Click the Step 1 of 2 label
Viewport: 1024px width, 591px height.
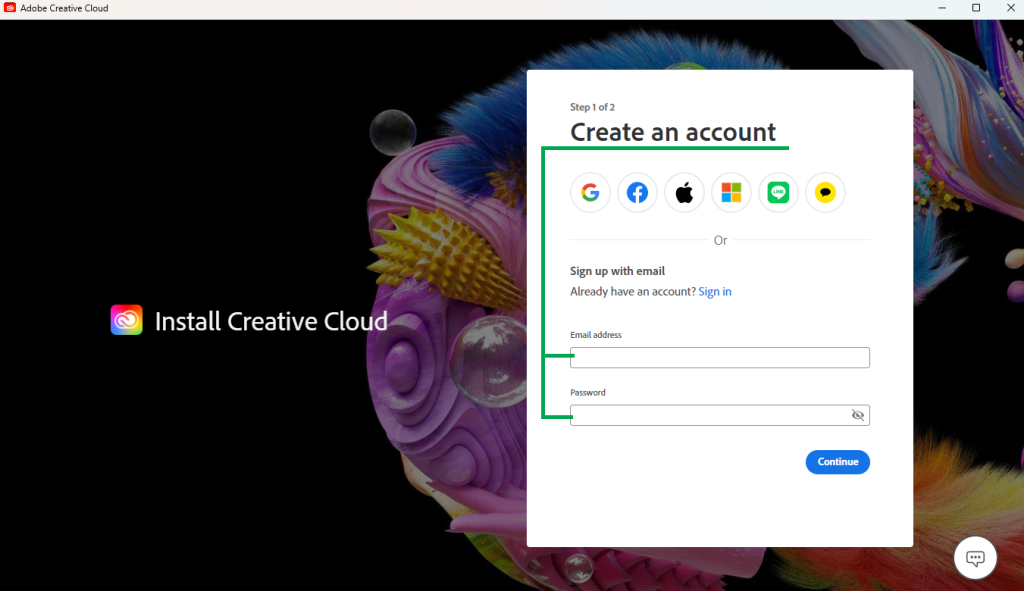pyautogui.click(x=592, y=106)
